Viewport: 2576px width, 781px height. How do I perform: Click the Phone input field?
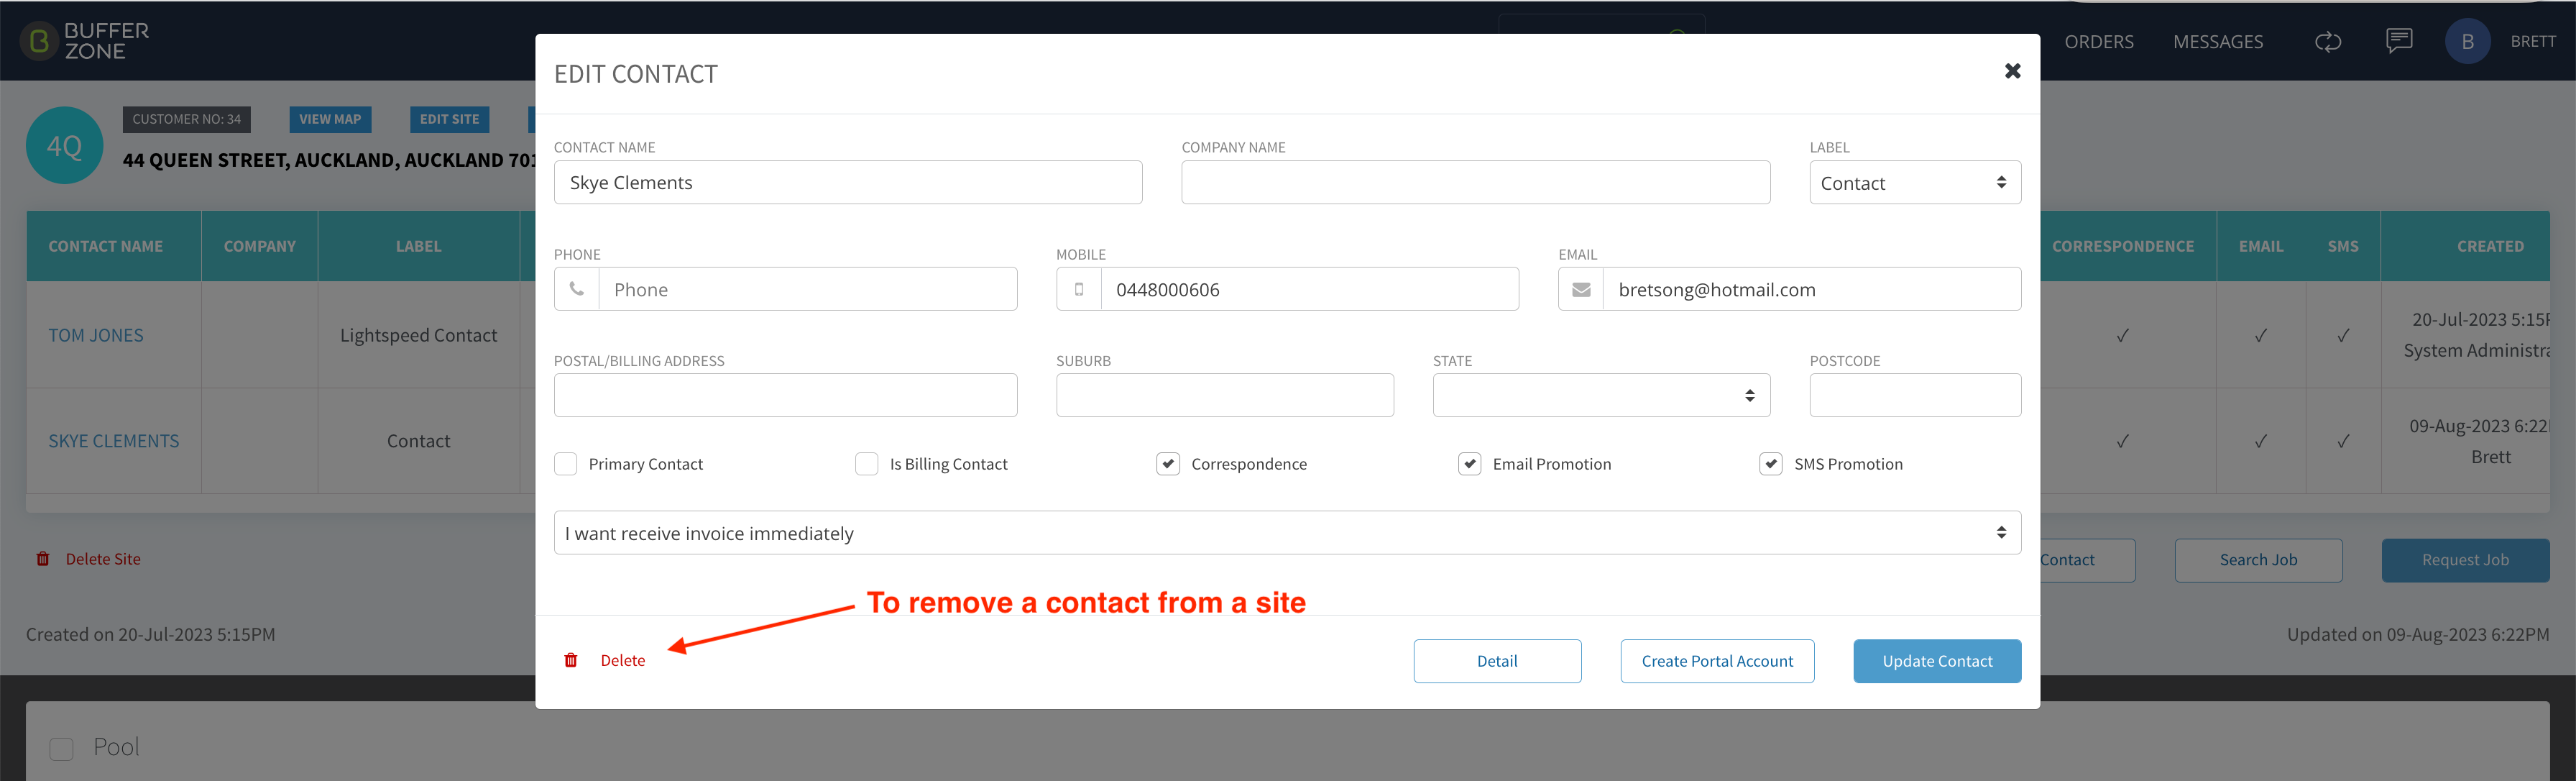[808, 289]
